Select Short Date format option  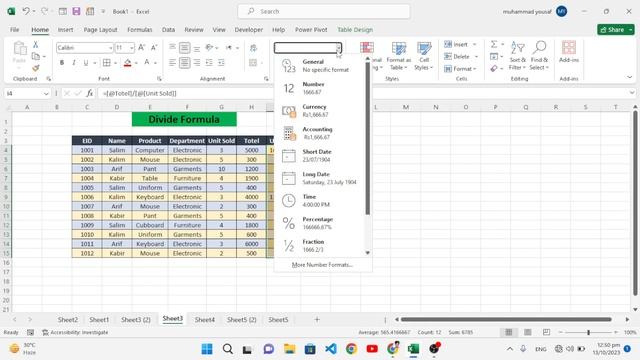(320, 156)
